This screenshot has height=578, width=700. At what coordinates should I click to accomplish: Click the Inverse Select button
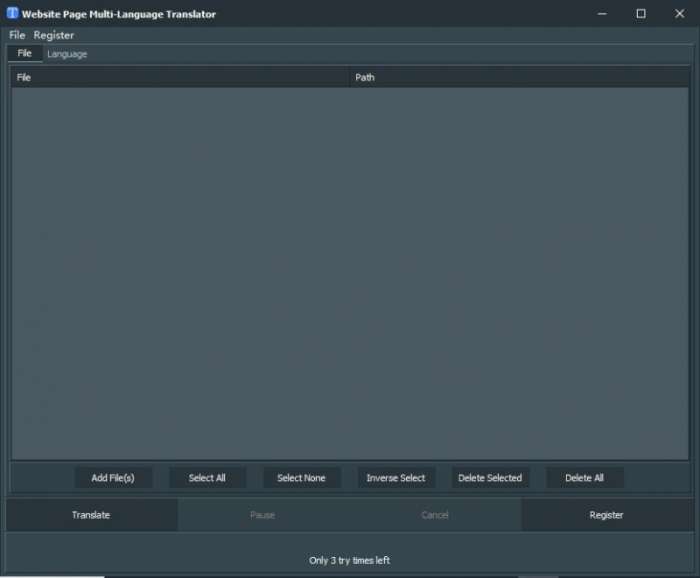pyautogui.click(x=396, y=478)
